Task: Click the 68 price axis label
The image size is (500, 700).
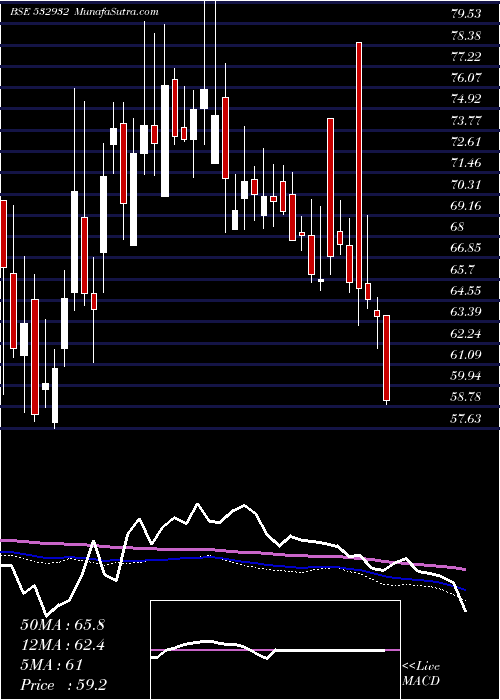Action: (x=458, y=227)
